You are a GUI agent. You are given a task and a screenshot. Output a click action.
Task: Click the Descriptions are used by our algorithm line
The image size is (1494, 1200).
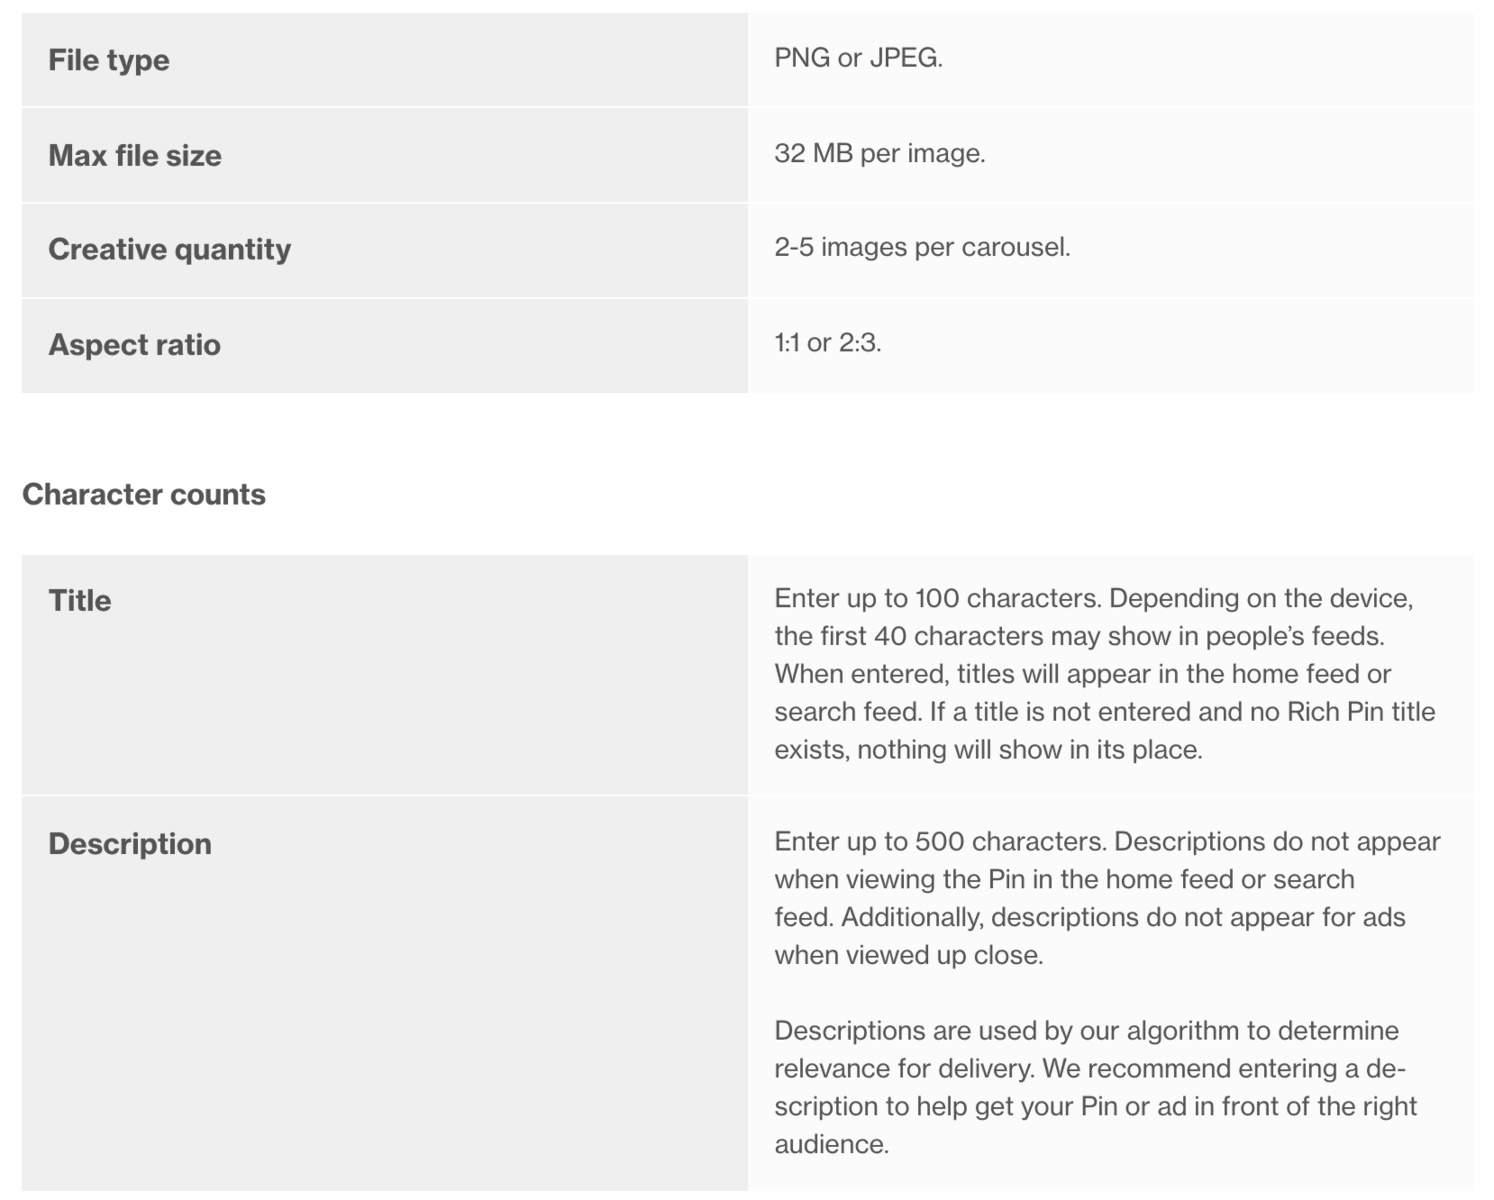(1086, 1031)
